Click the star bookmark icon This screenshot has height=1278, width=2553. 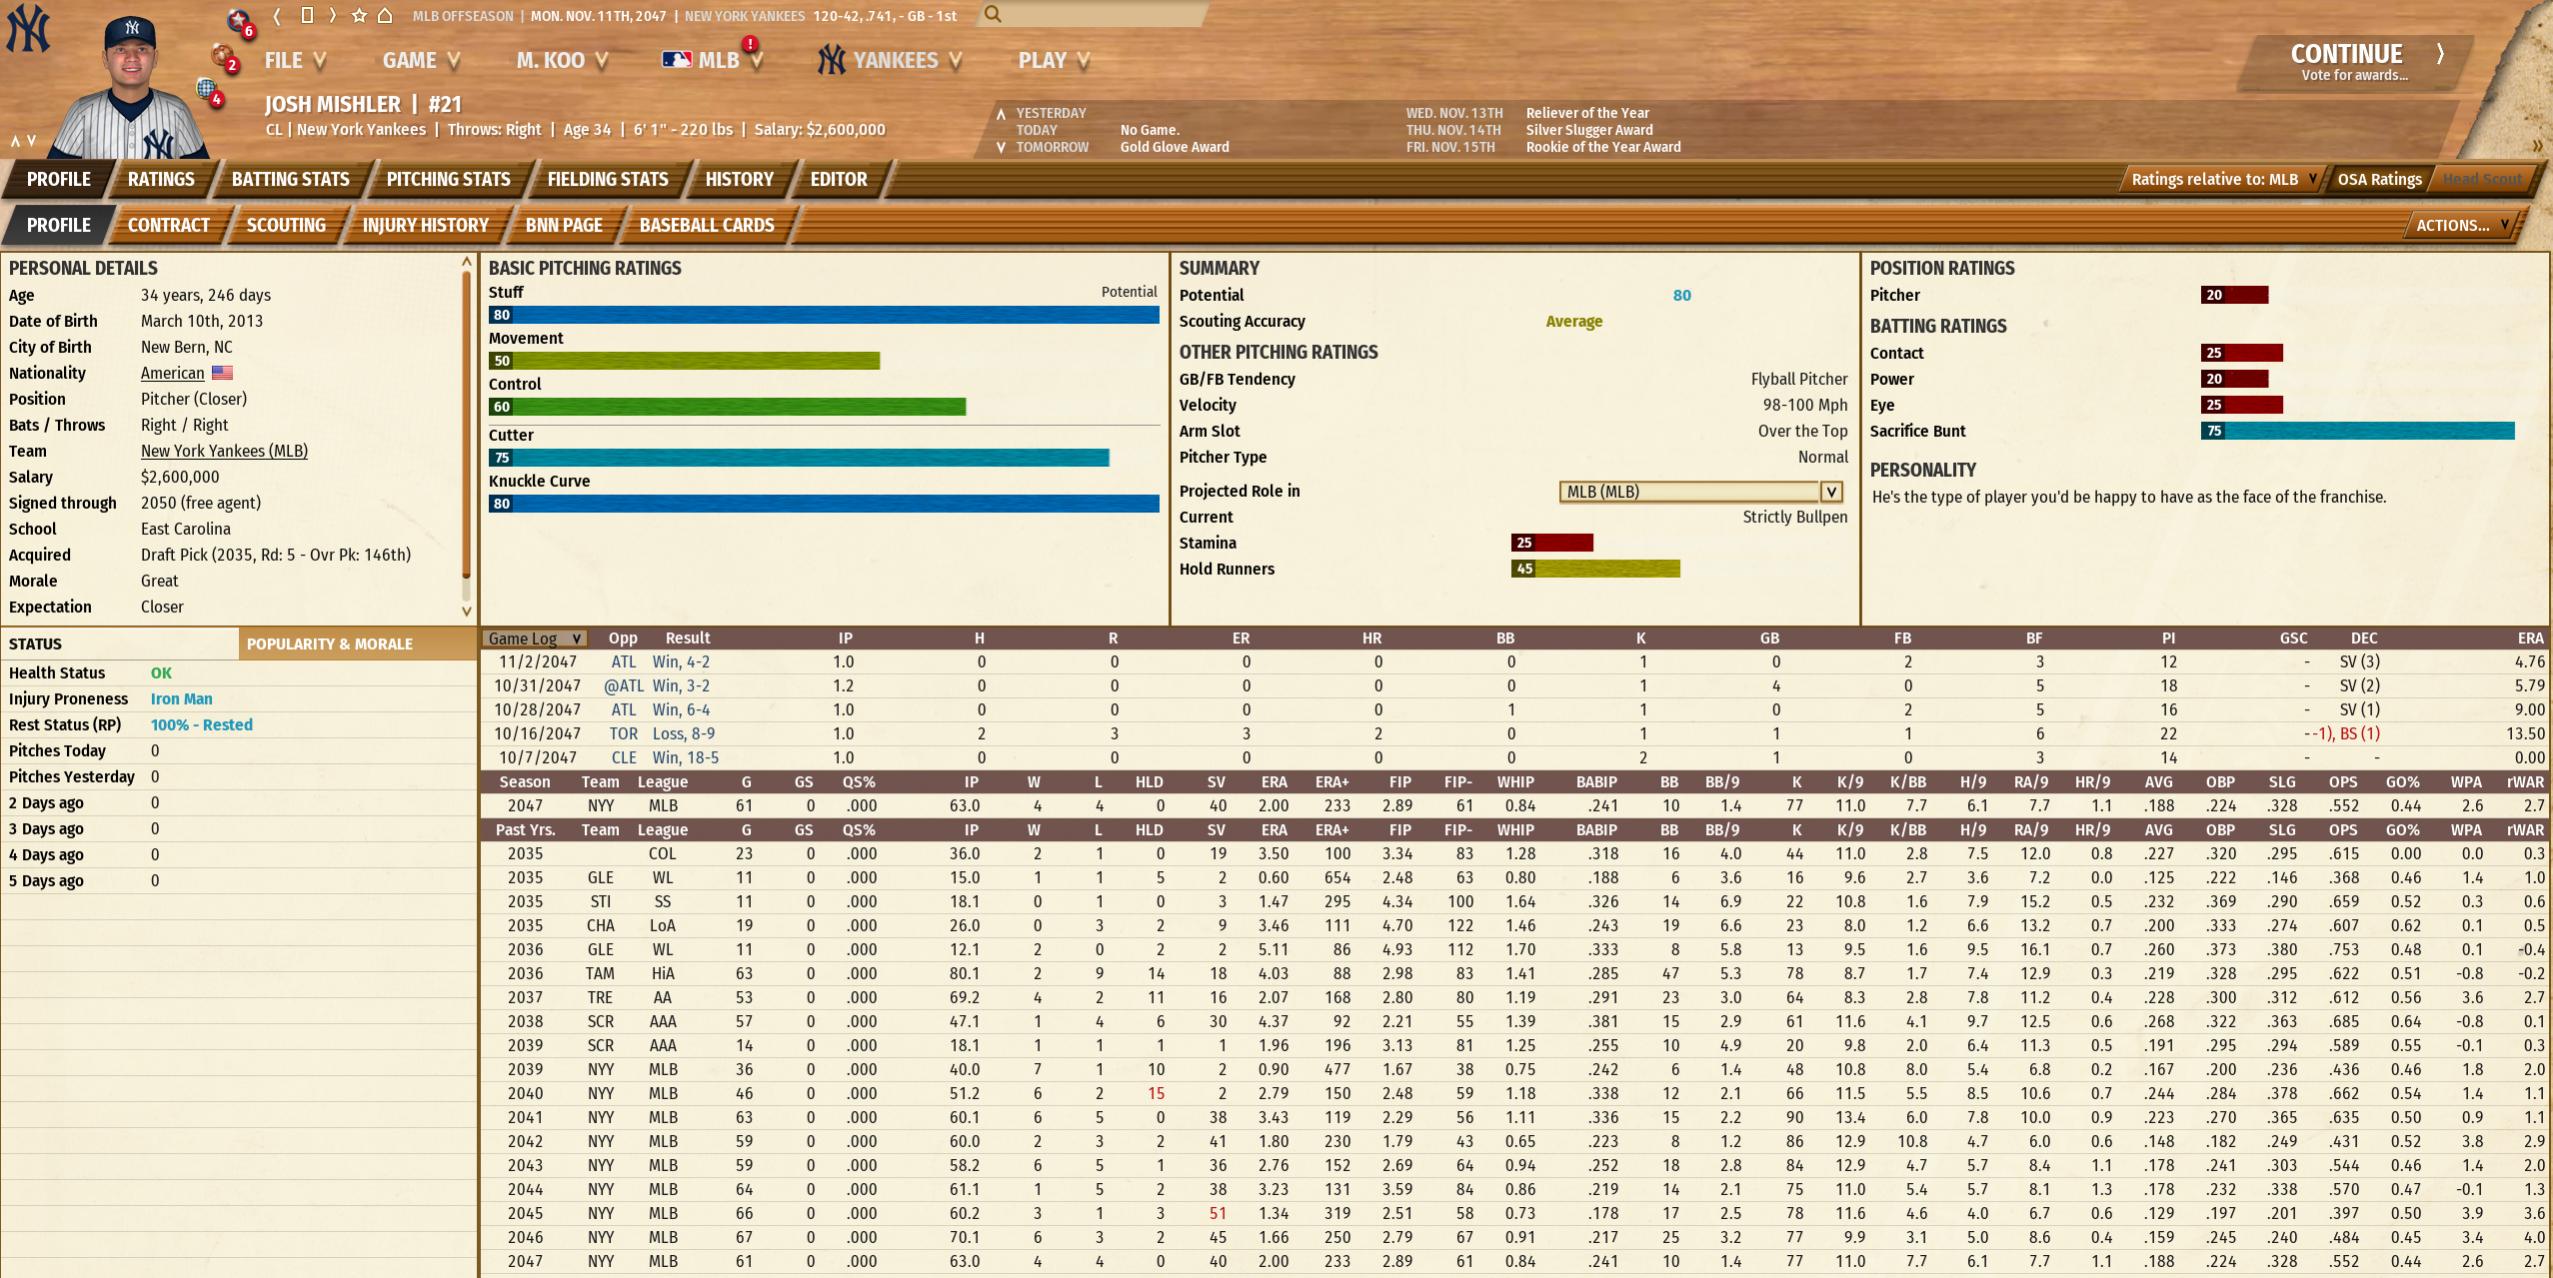point(359,15)
